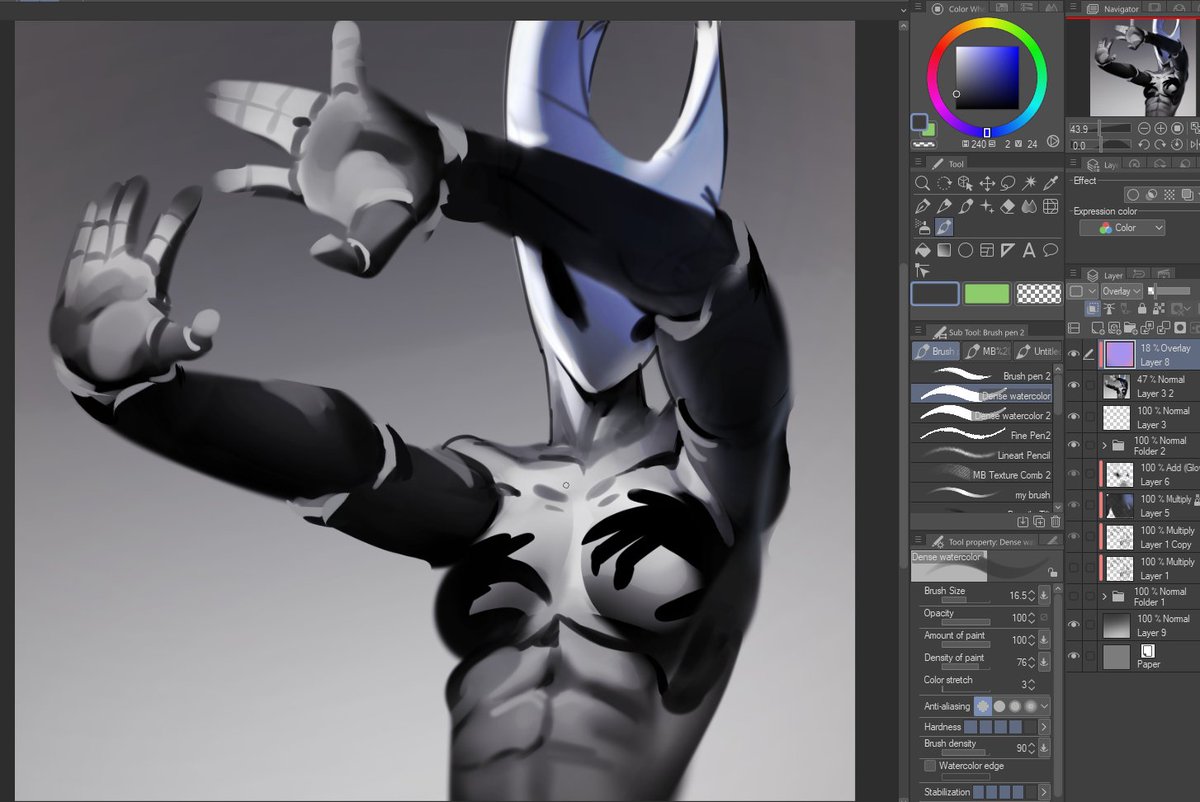1200x802 pixels.
Task: Select the Zoom magnifier tool
Action: click(x=922, y=183)
